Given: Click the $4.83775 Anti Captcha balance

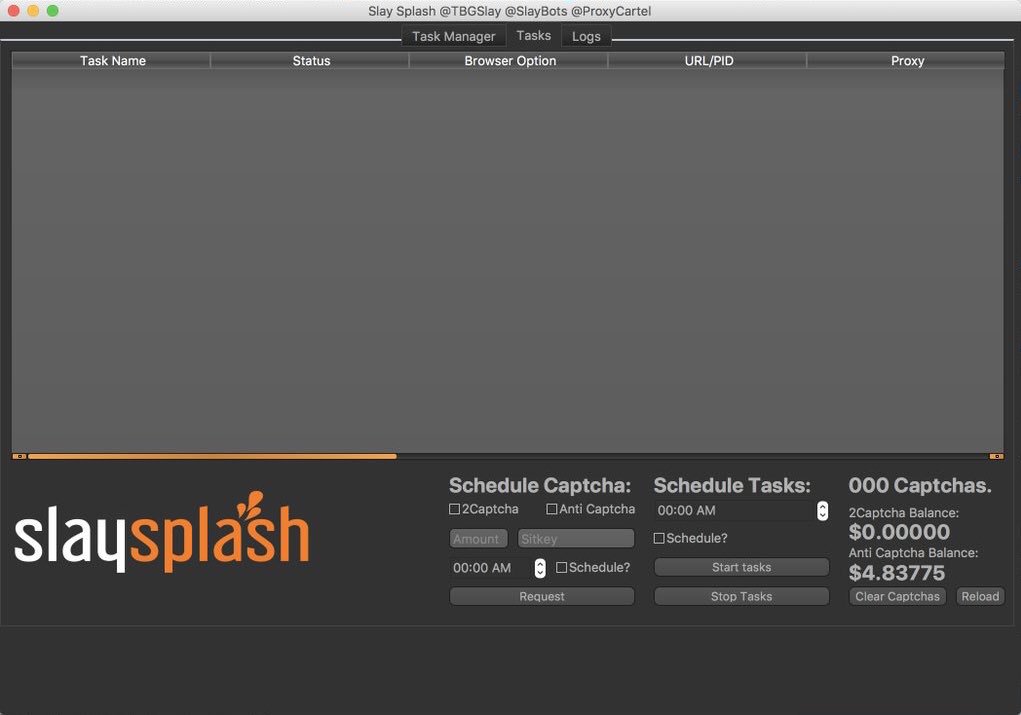Looking at the screenshot, I should click(897, 573).
